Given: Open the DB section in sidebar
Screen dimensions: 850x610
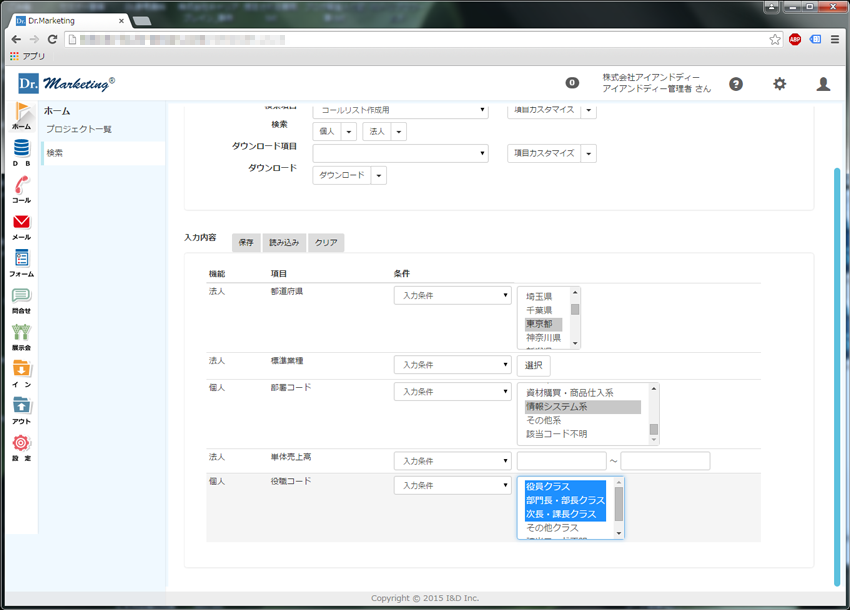Looking at the screenshot, I should tap(21, 150).
